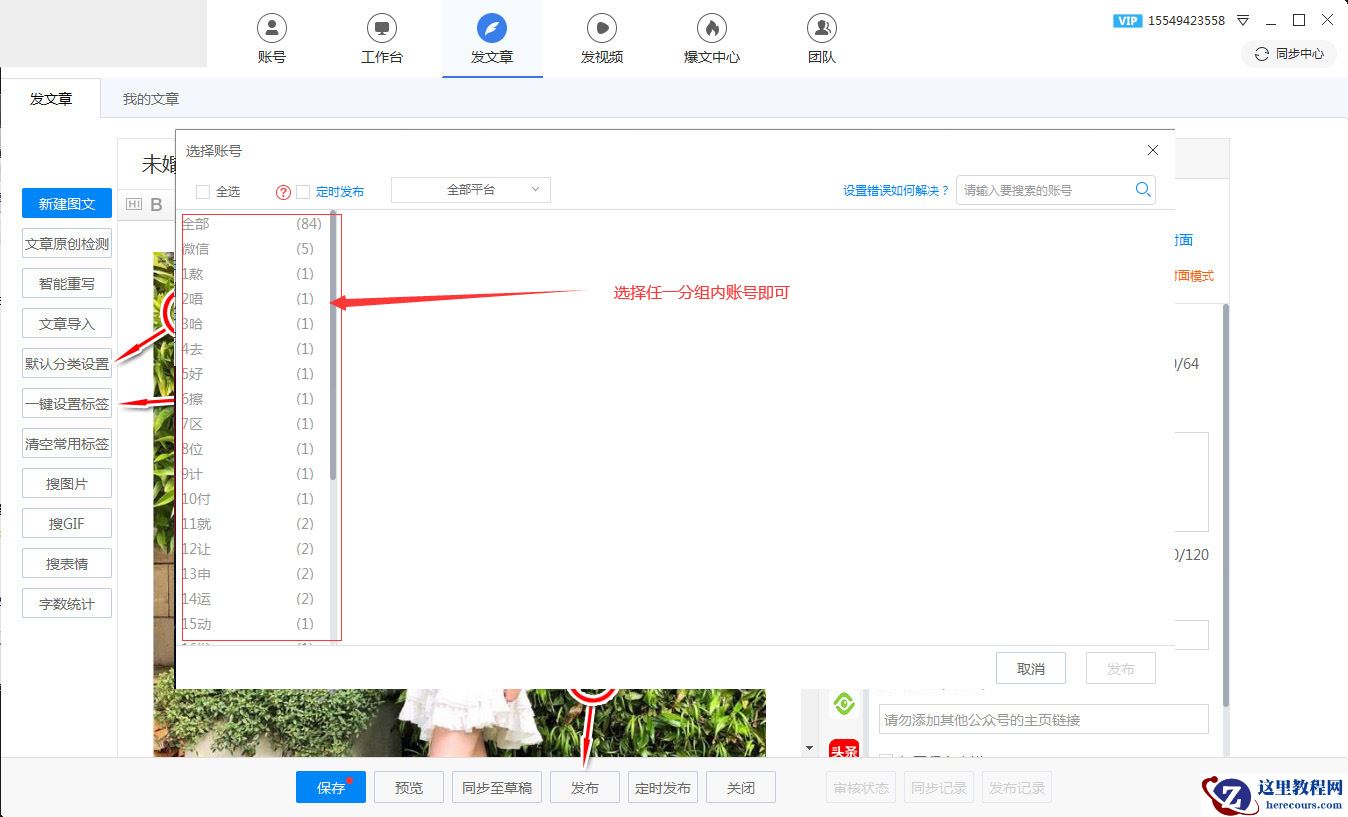
Task: Select the 3哈 account group
Action: tap(254, 324)
